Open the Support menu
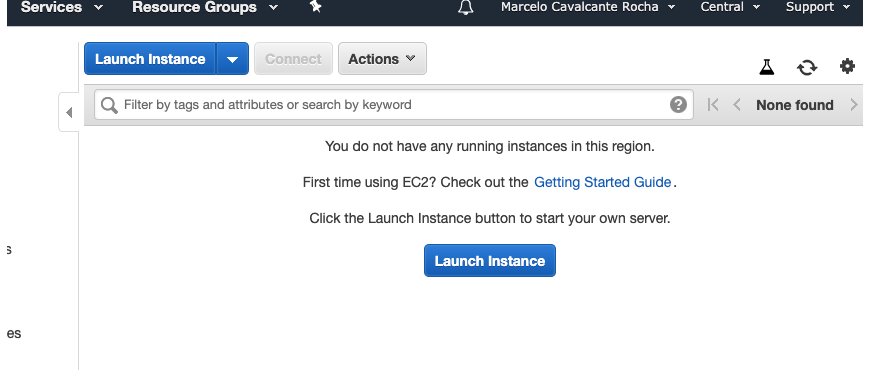870x370 pixels. [x=818, y=7]
